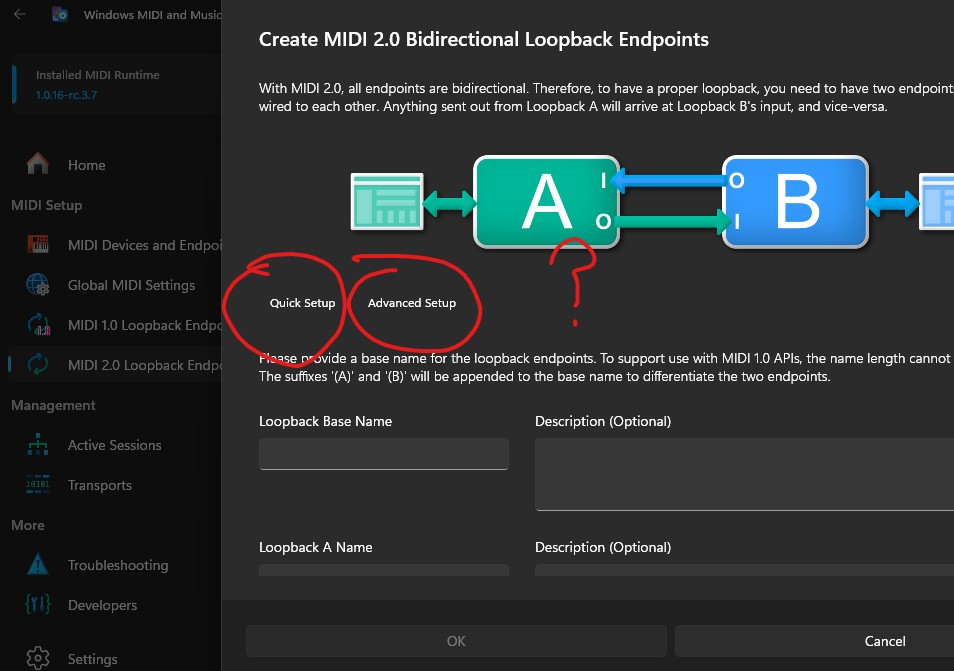954x671 pixels.
Task: Click the back arrow in title bar
Action: [x=20, y=15]
